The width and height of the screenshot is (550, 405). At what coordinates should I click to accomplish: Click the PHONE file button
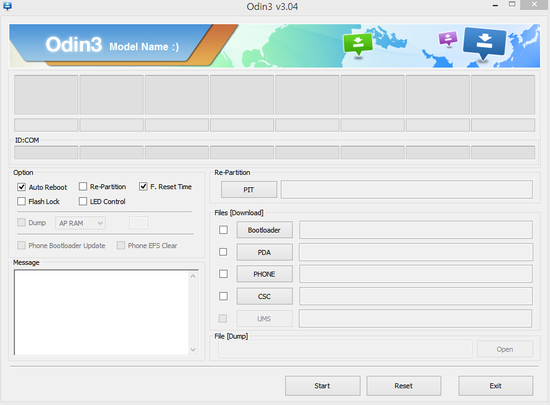coord(264,274)
